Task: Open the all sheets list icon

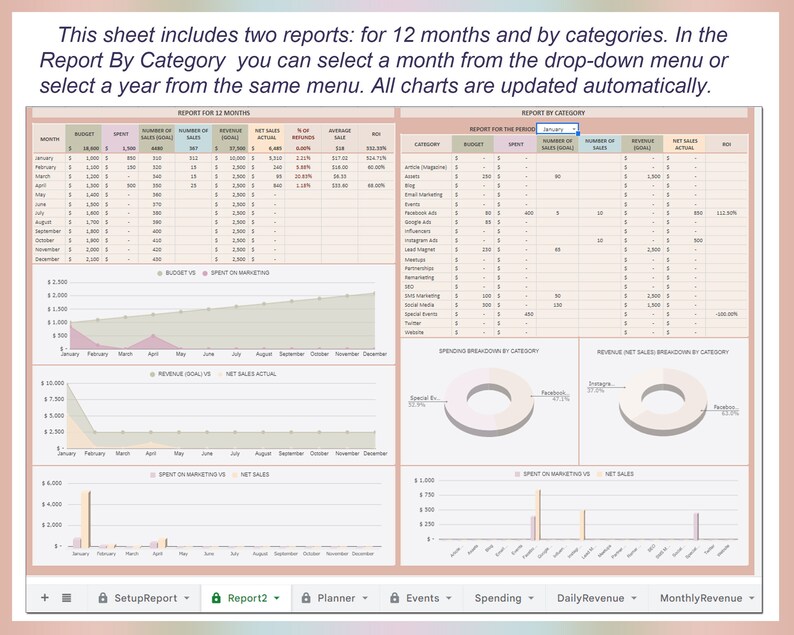Action: [x=66, y=598]
